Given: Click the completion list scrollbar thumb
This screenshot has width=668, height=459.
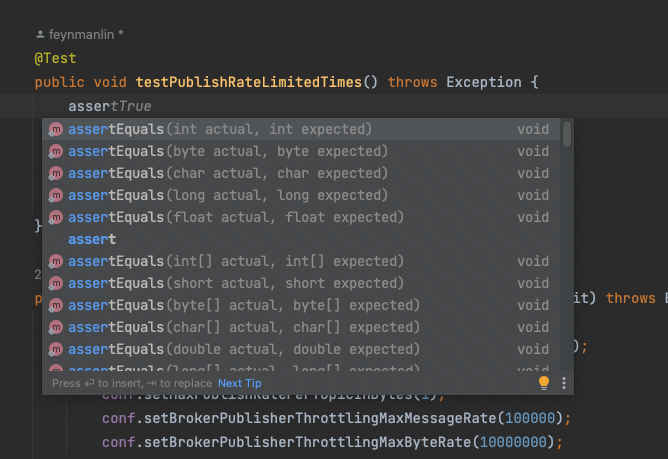Looking at the screenshot, I should pyautogui.click(x=567, y=134).
